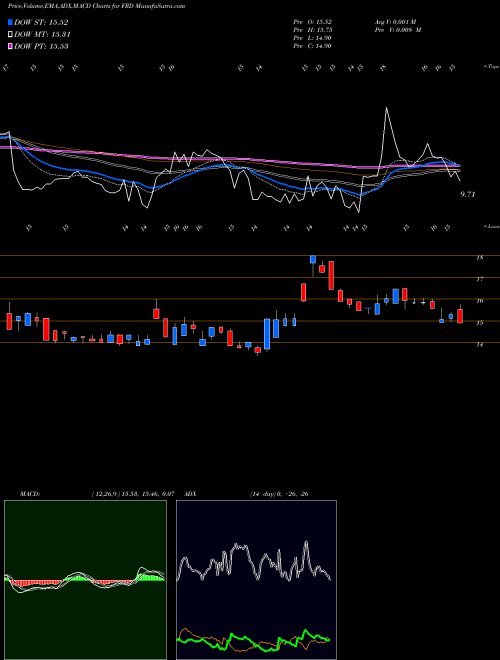The width and height of the screenshot is (500, 660).
Task: Click the '9.71' value on EMA chart
Action: (468, 194)
